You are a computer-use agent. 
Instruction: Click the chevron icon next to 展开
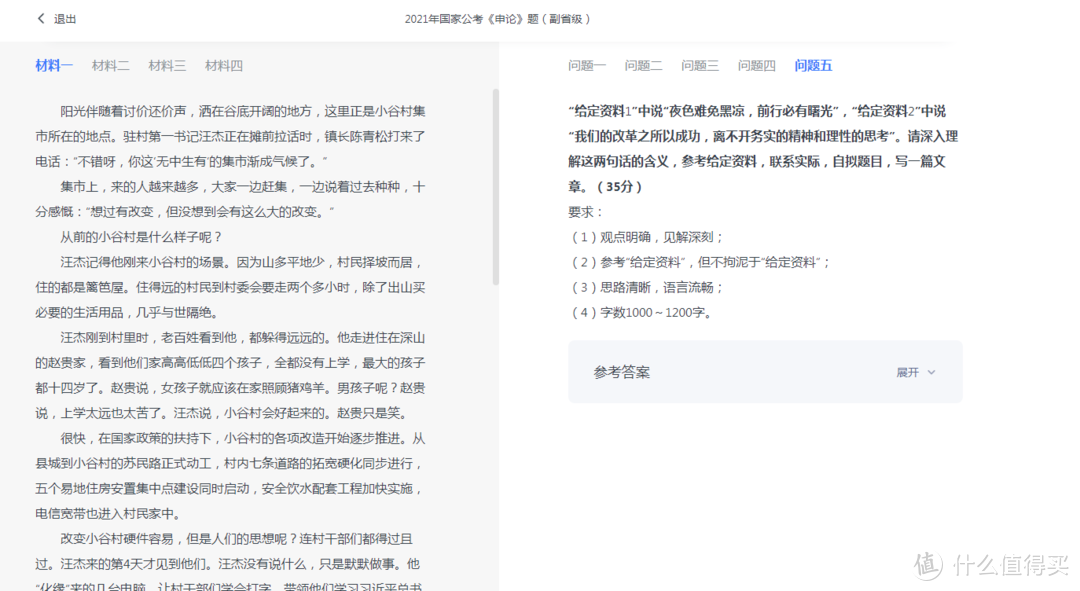click(x=932, y=371)
